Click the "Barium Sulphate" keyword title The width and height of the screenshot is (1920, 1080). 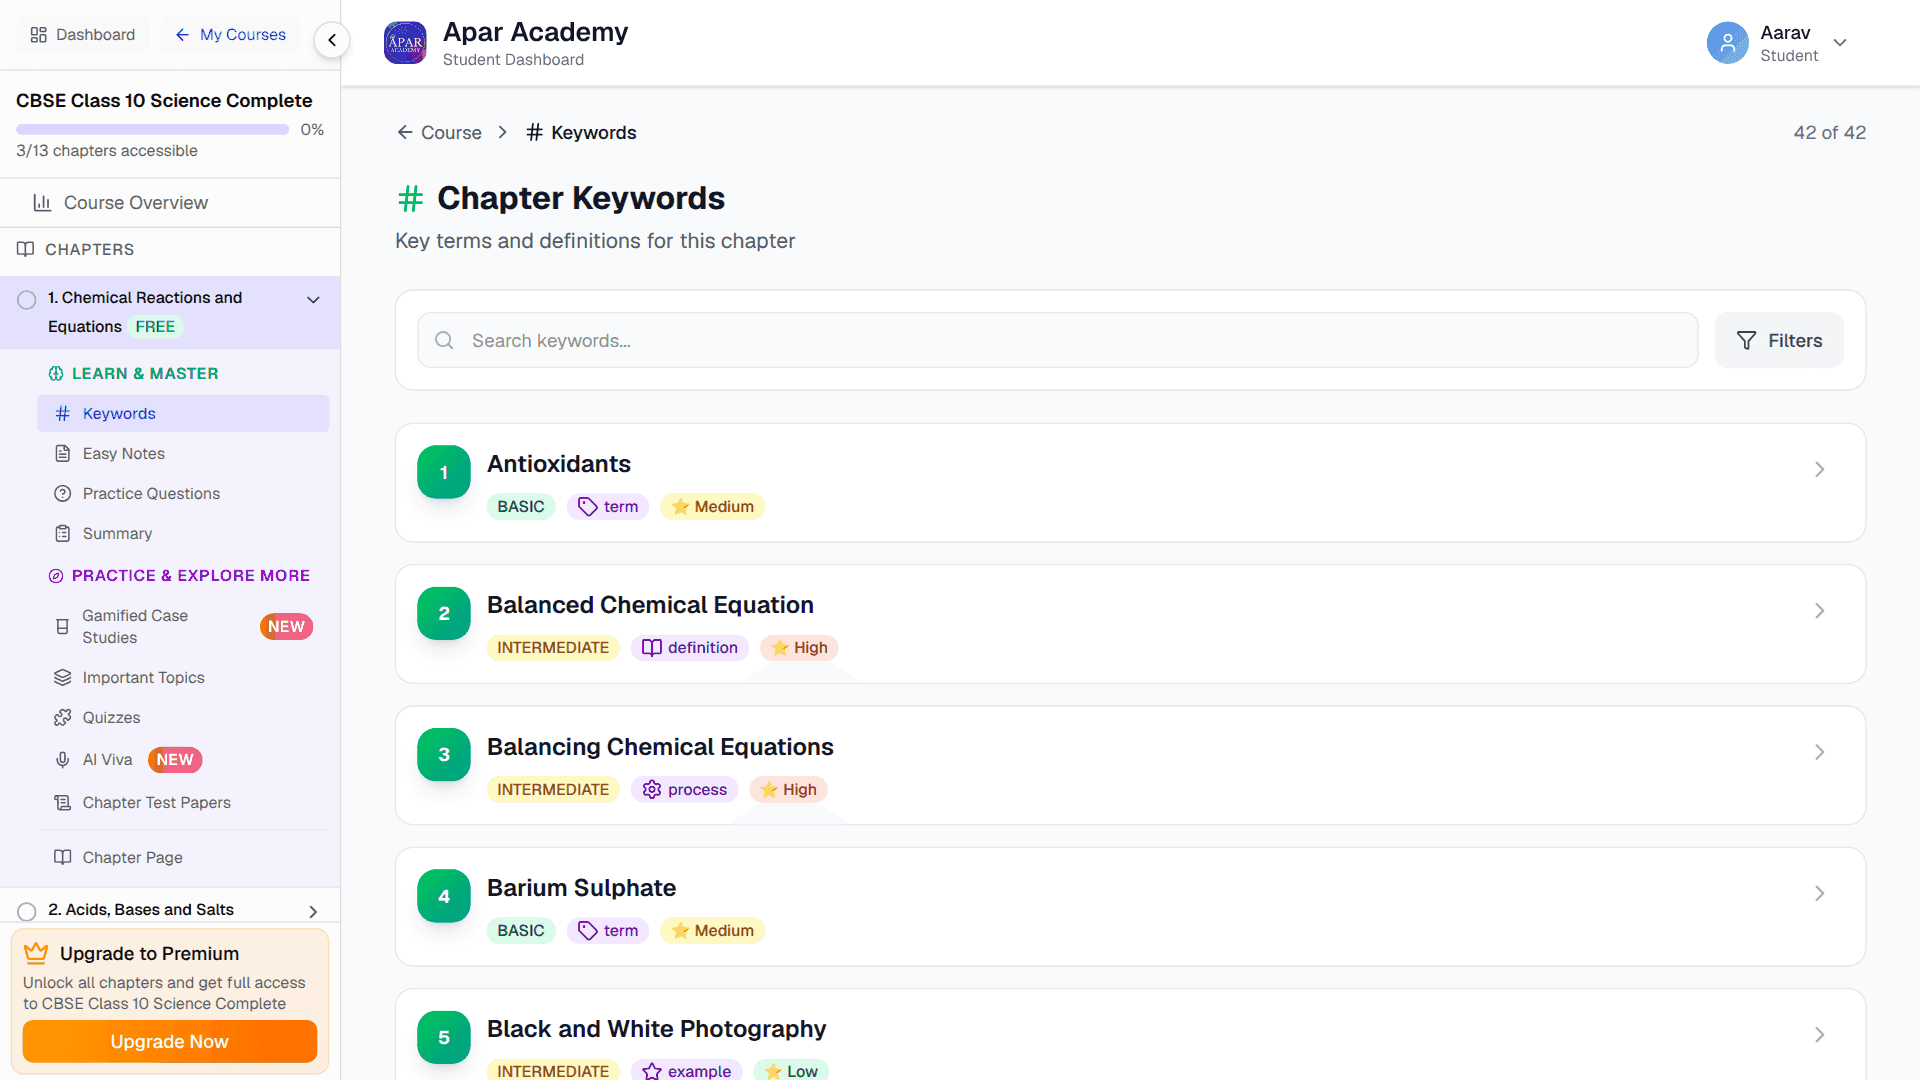pos(581,888)
